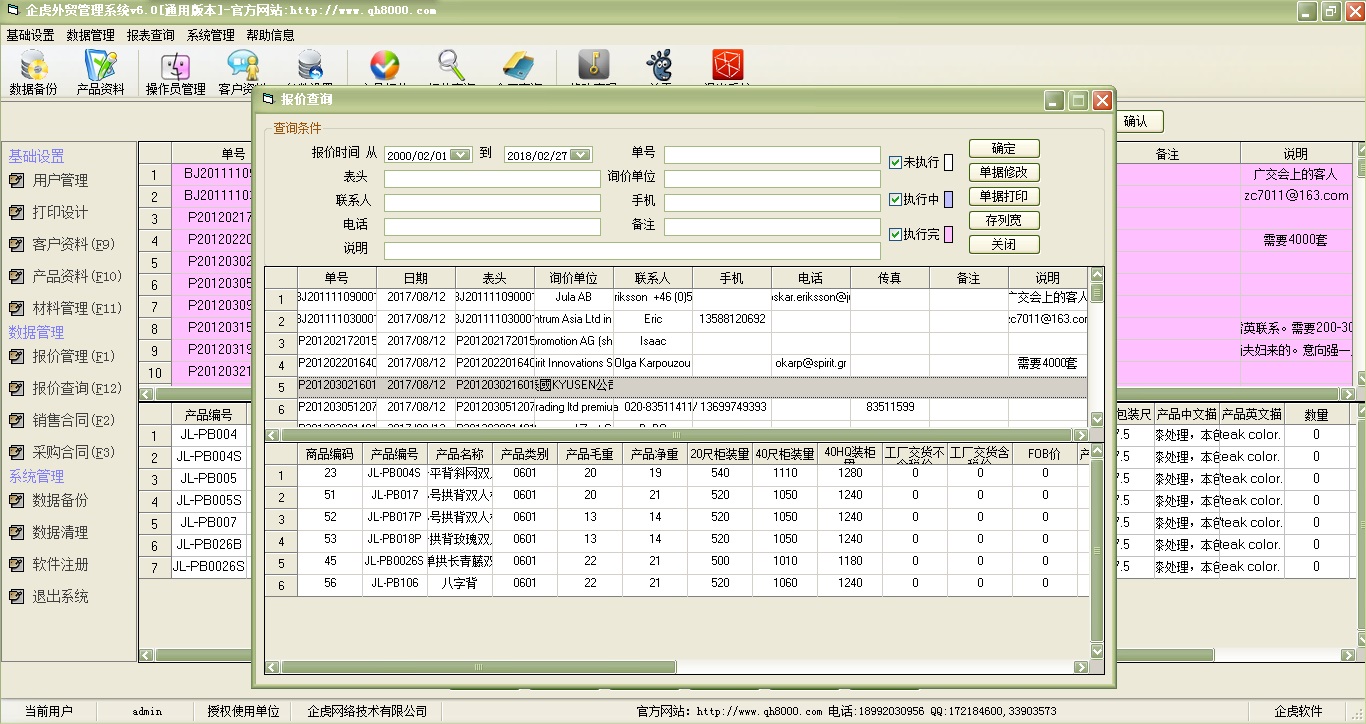1366x724 pixels.
Task: Toggle the 执行中 checkbox
Action: 896,199
